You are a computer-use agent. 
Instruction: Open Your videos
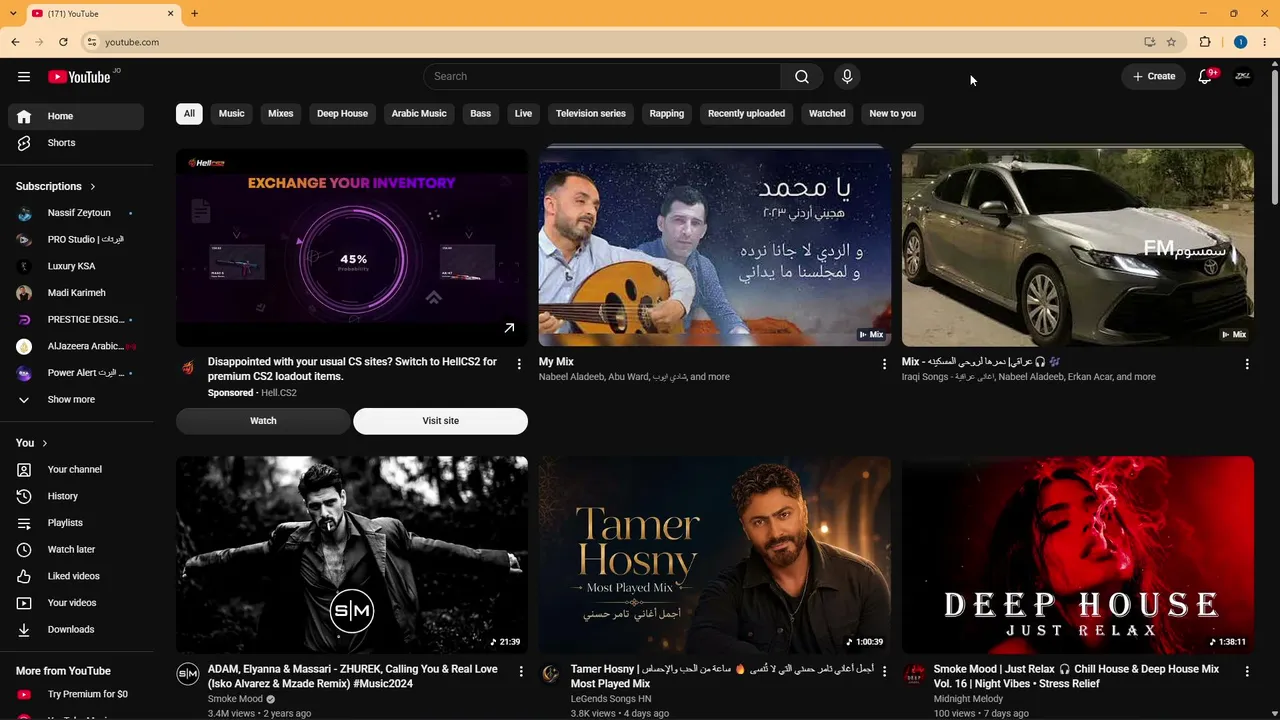(76, 603)
